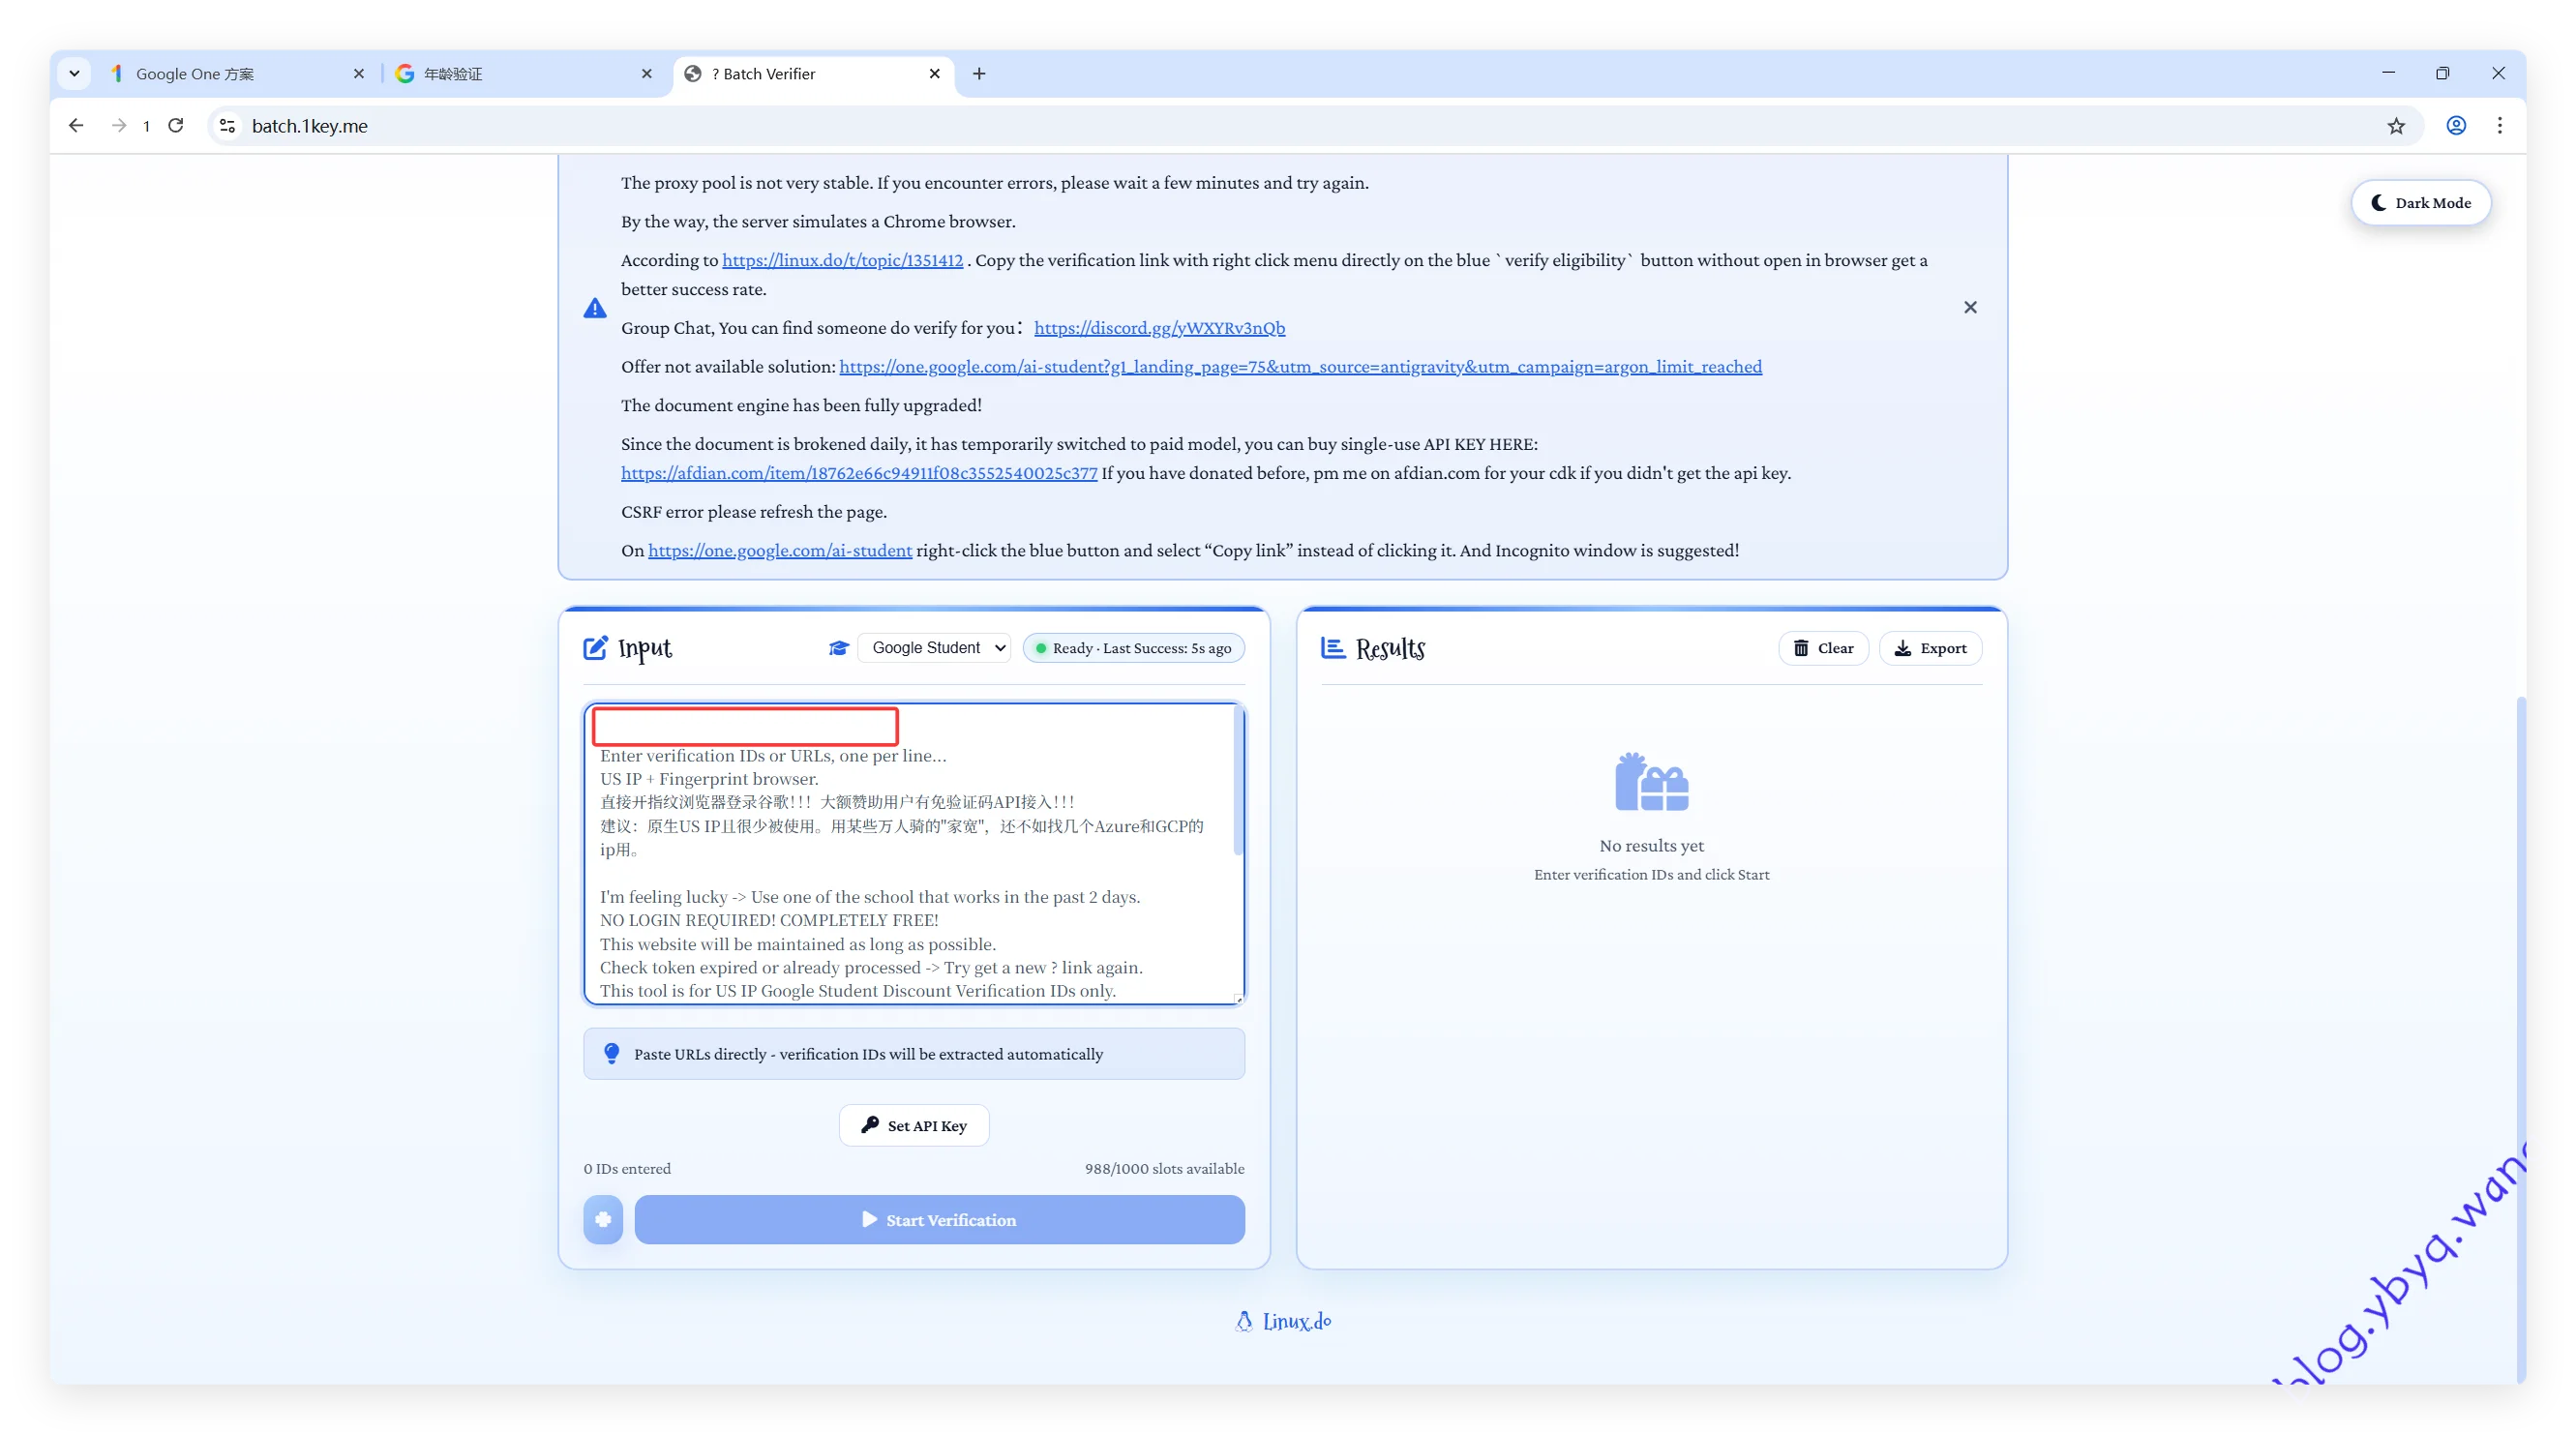This screenshot has width=2576, height=1434.
Task: Open the linux.do topic link
Action: [842, 260]
